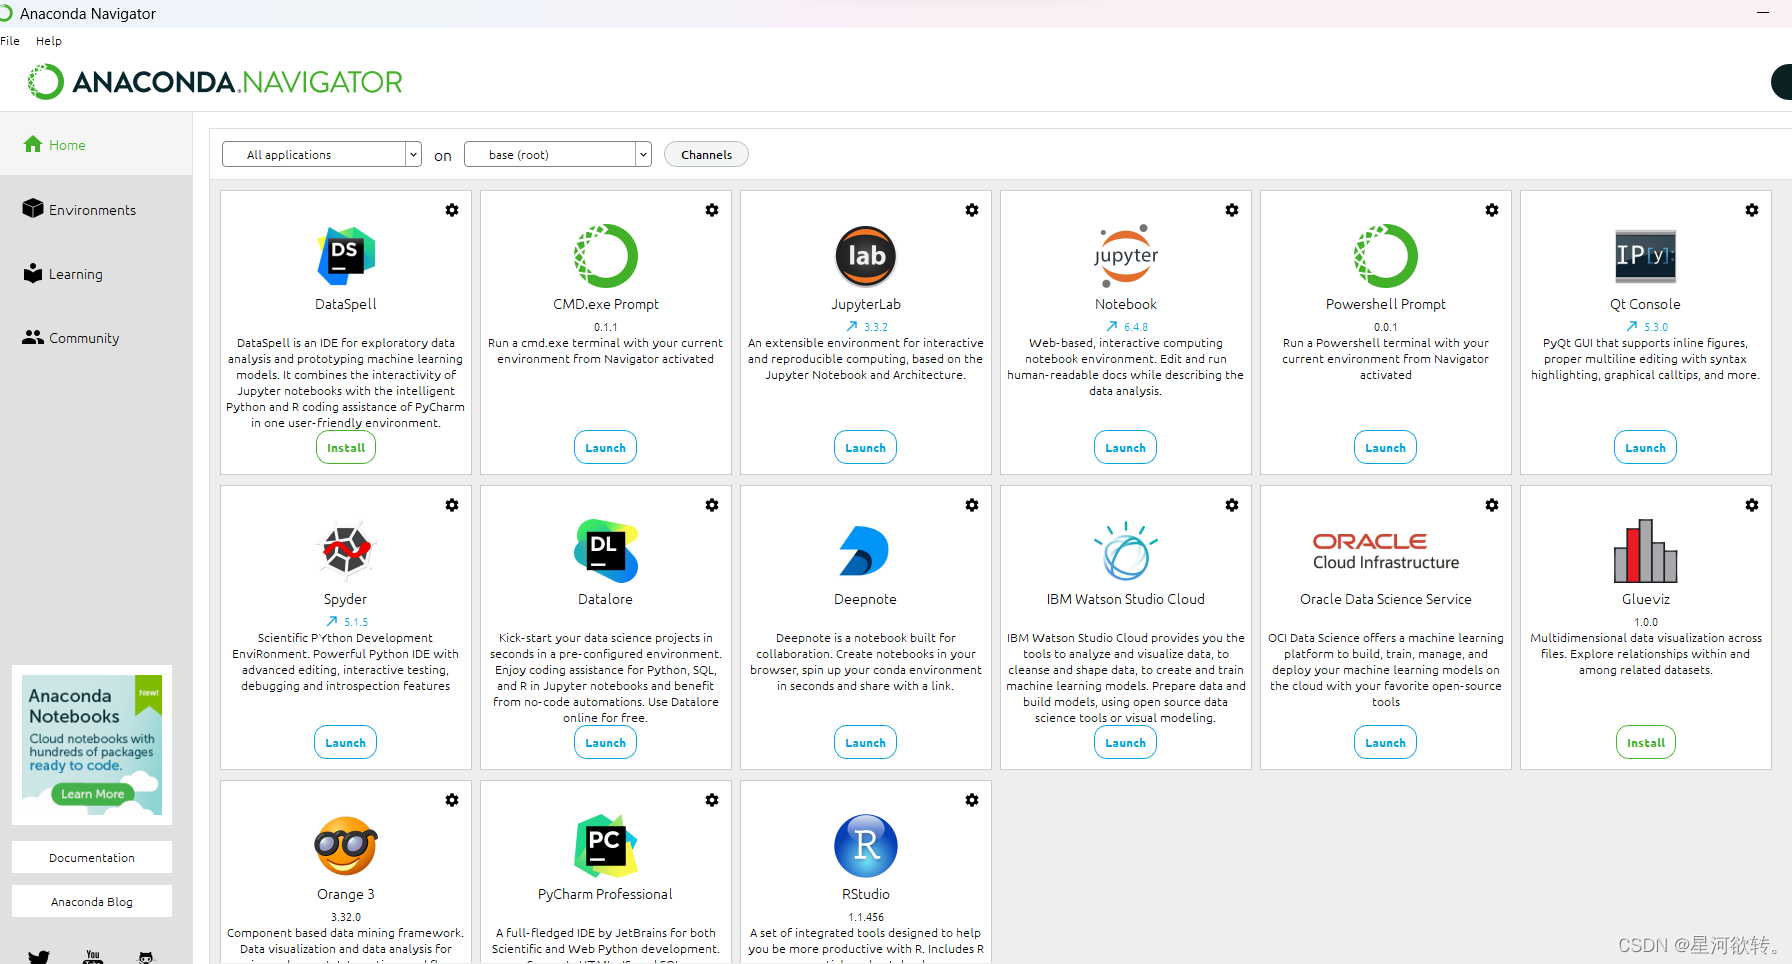Viewport: 1792px width, 964px height.
Task: Launch Jupyter Notebook
Action: [x=1126, y=447]
